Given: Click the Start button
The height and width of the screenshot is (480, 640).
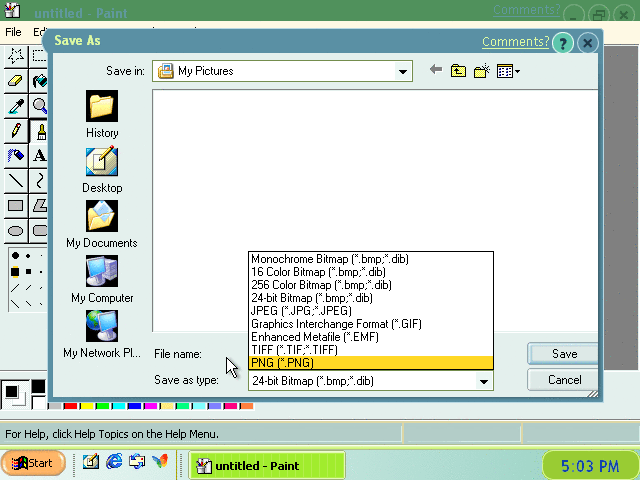Looking at the screenshot, I should pyautogui.click(x=33, y=463).
